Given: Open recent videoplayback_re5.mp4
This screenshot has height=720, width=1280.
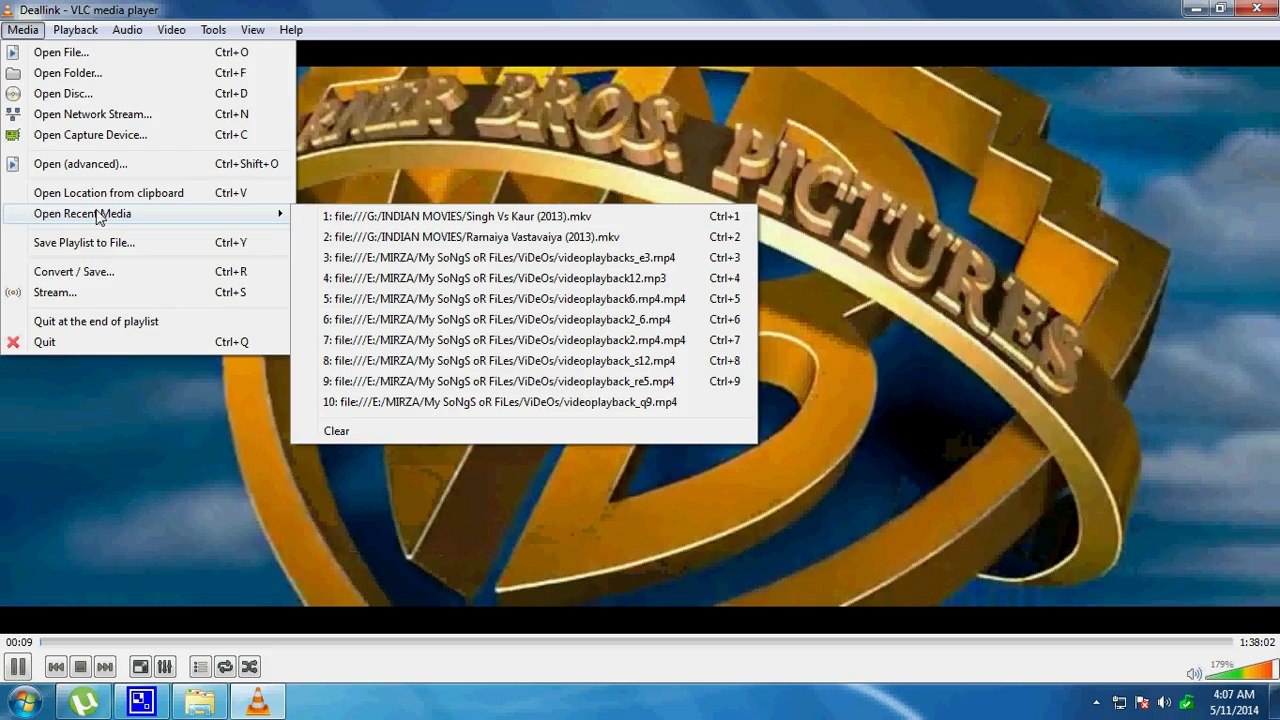Looking at the screenshot, I should pyautogui.click(x=524, y=381).
